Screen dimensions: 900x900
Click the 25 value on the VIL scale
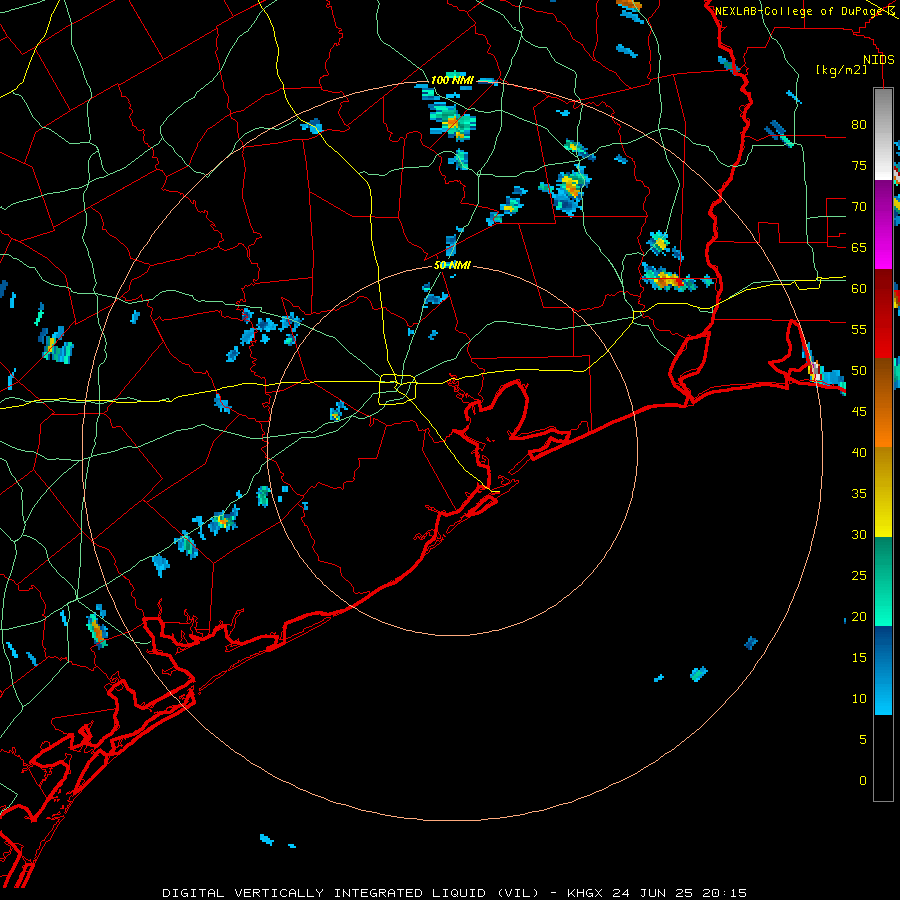click(859, 576)
